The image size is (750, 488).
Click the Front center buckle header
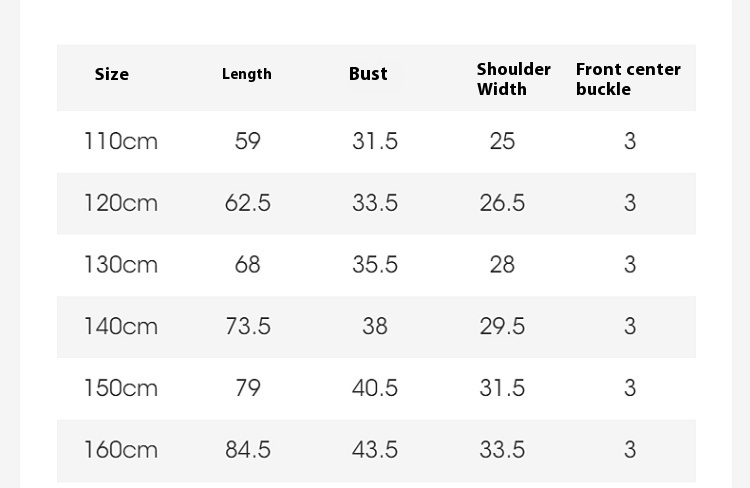(x=628, y=79)
